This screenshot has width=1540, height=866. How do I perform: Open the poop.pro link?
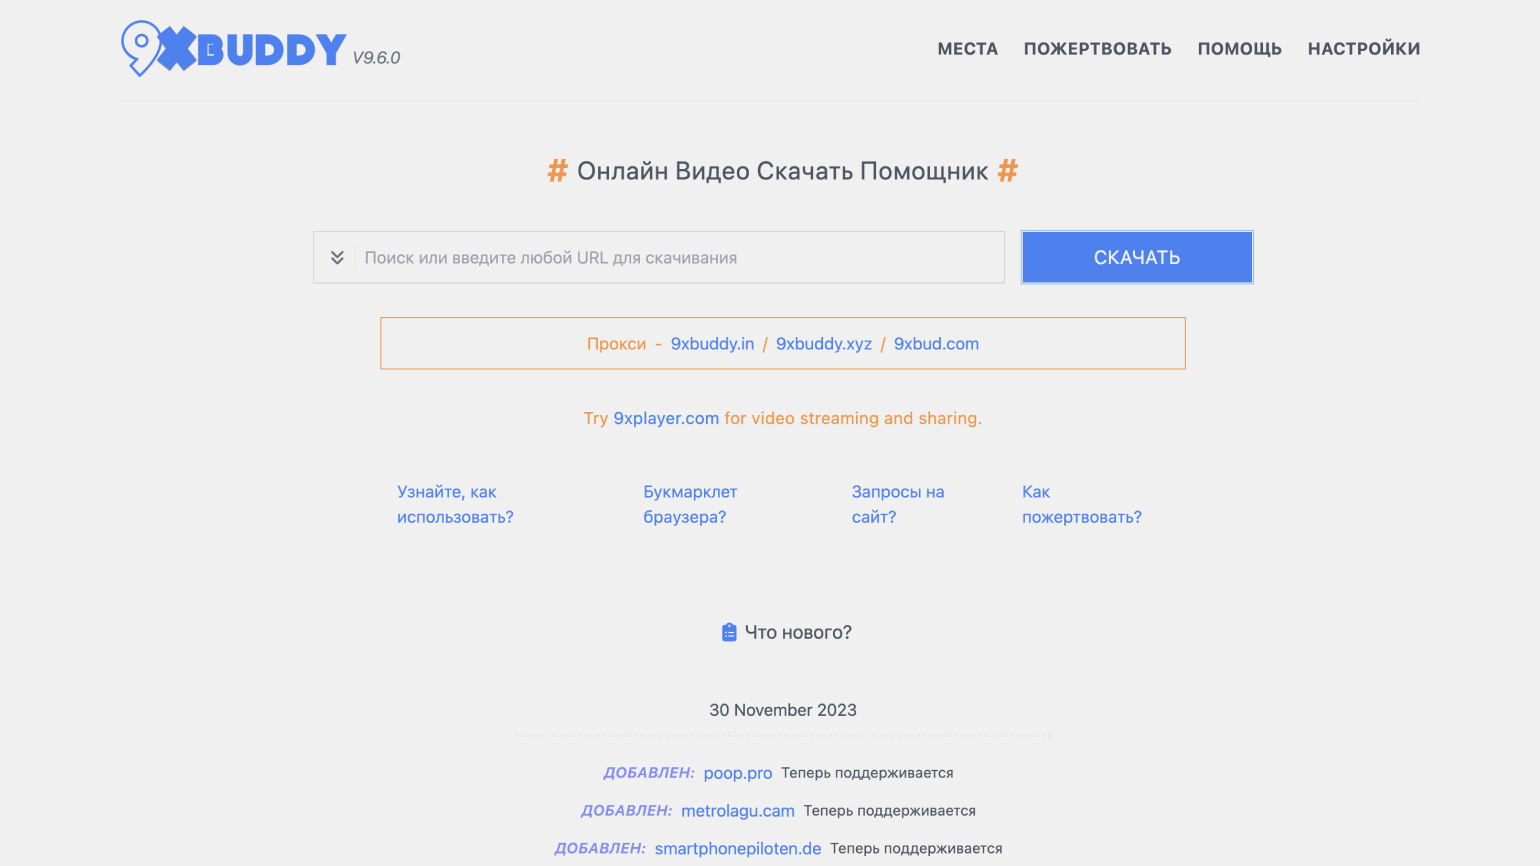tap(738, 773)
